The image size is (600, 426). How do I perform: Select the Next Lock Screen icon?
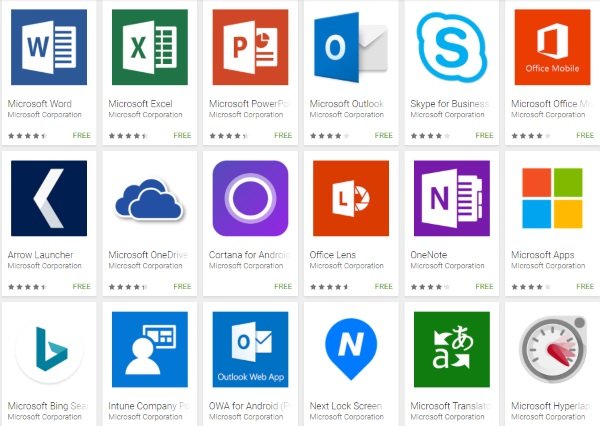click(351, 348)
